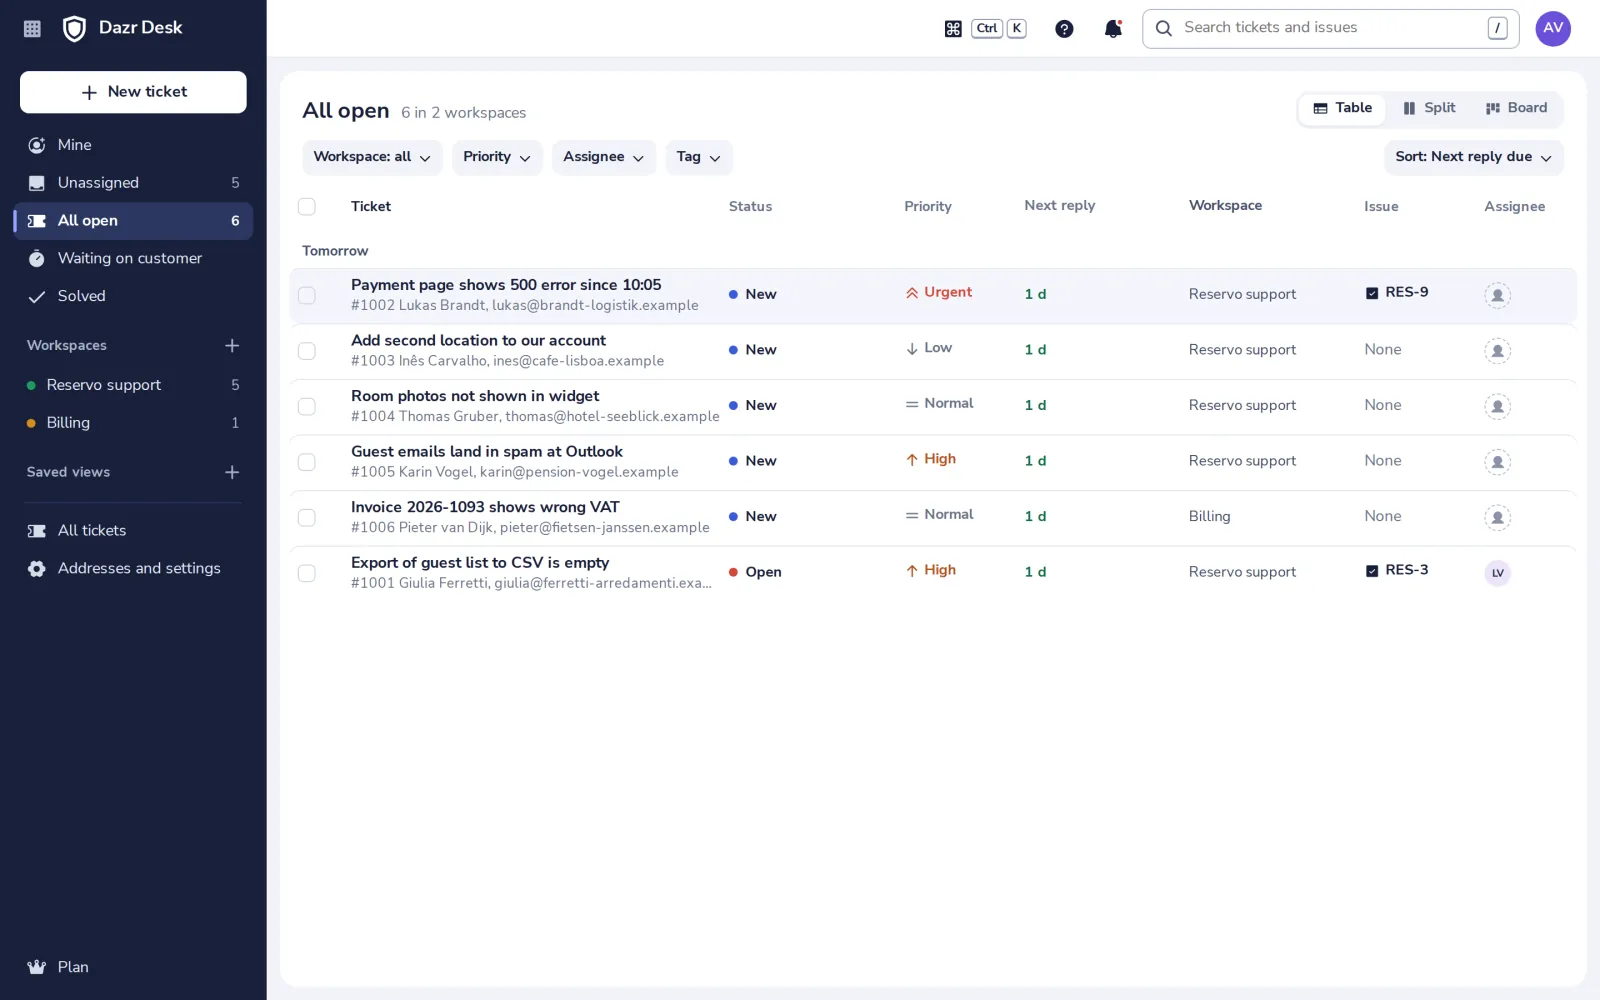Click LV assignee avatar on ticket #1001
The width and height of the screenshot is (1600, 1000).
pyautogui.click(x=1497, y=573)
